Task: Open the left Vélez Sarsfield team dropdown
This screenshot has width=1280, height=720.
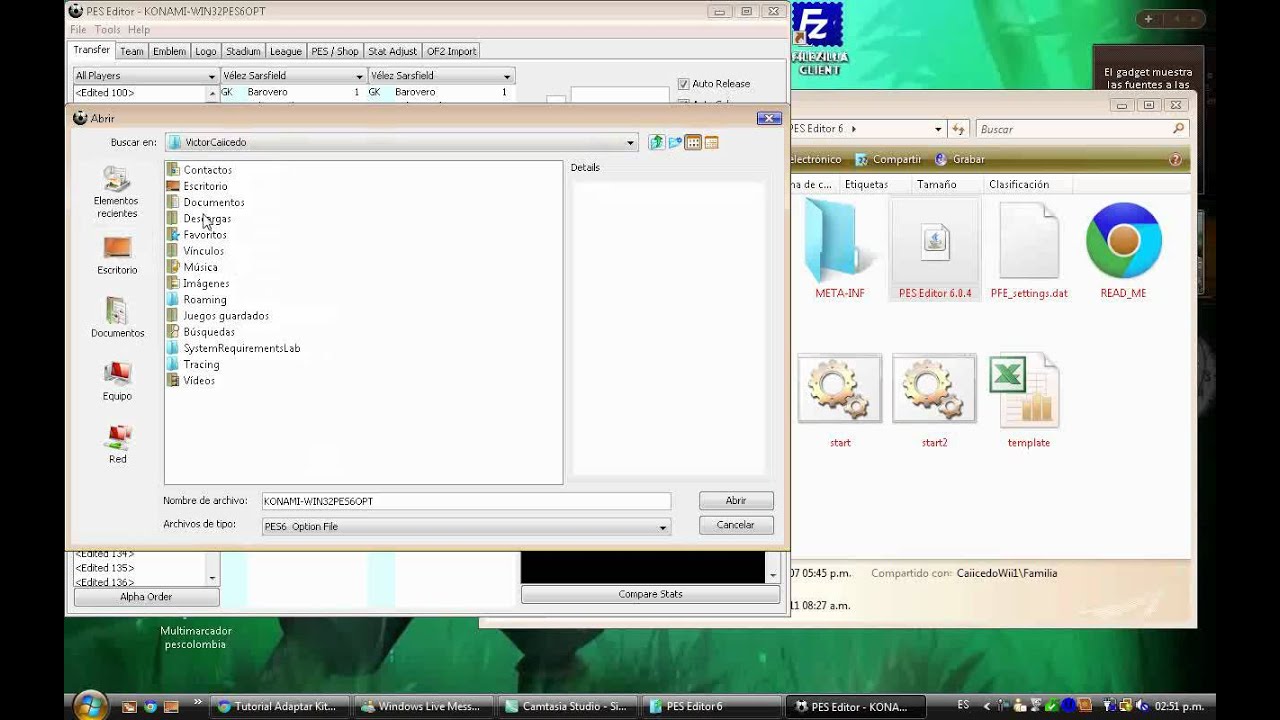Action: [292, 76]
